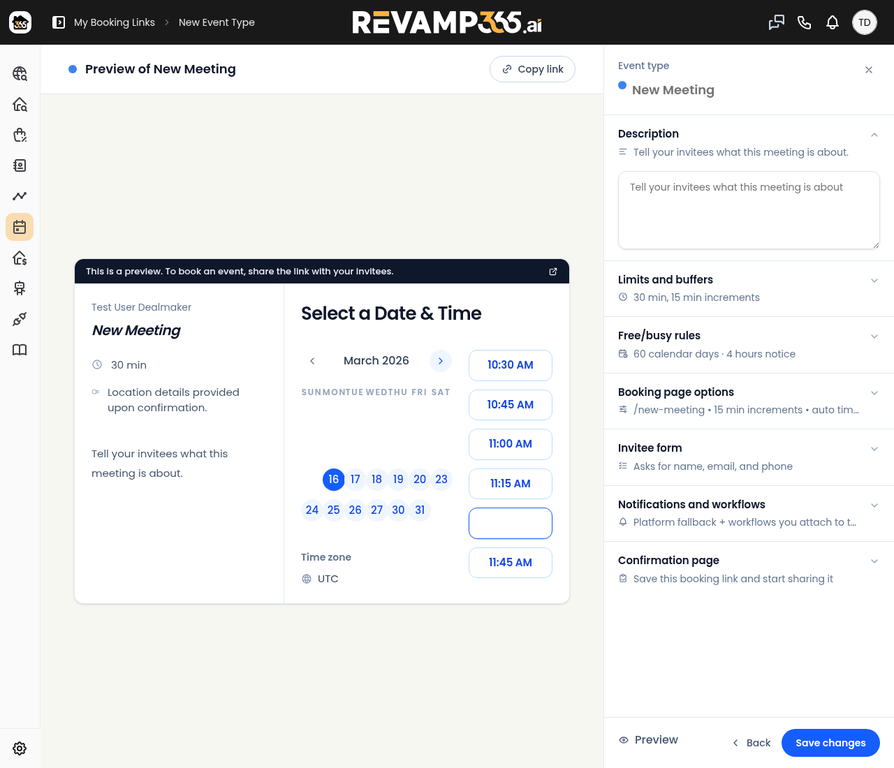Select March 25 on calendar
Image resolution: width=894 pixels, height=768 pixels.
pos(334,510)
